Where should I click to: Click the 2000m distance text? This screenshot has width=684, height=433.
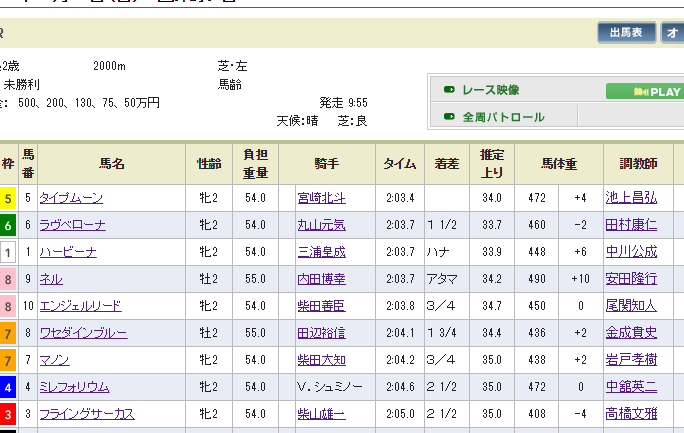(x=109, y=66)
